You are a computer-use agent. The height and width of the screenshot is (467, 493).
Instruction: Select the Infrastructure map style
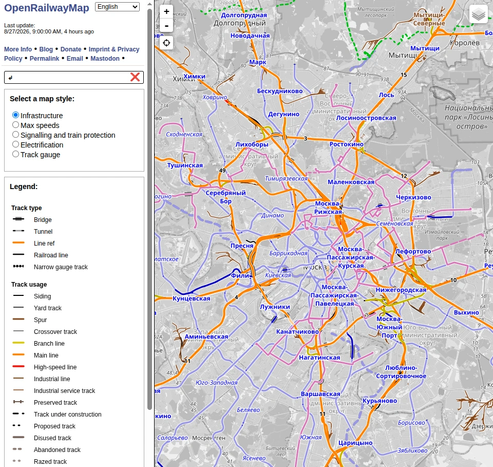click(15, 115)
